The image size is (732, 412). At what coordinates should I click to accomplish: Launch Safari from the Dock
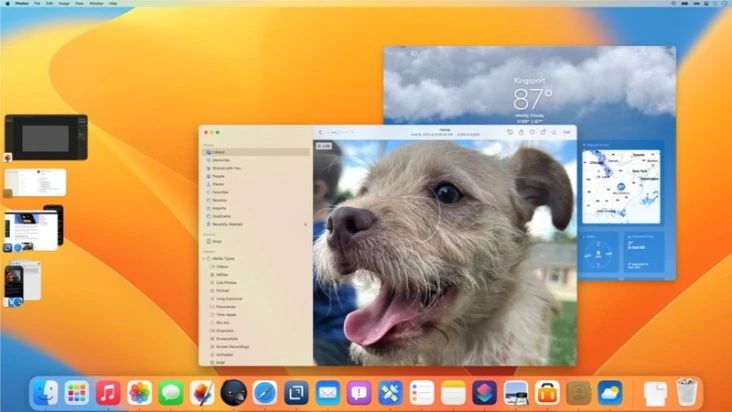[264, 392]
